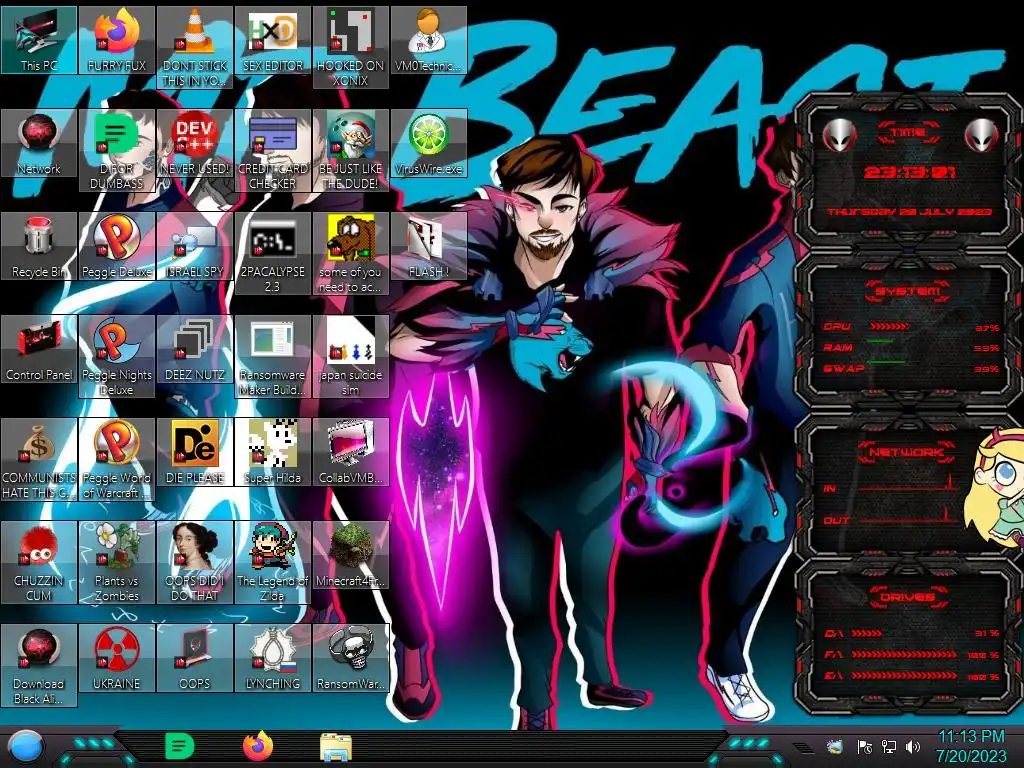
Task: Launch Firefox from the taskbar
Action: pyautogui.click(x=258, y=746)
